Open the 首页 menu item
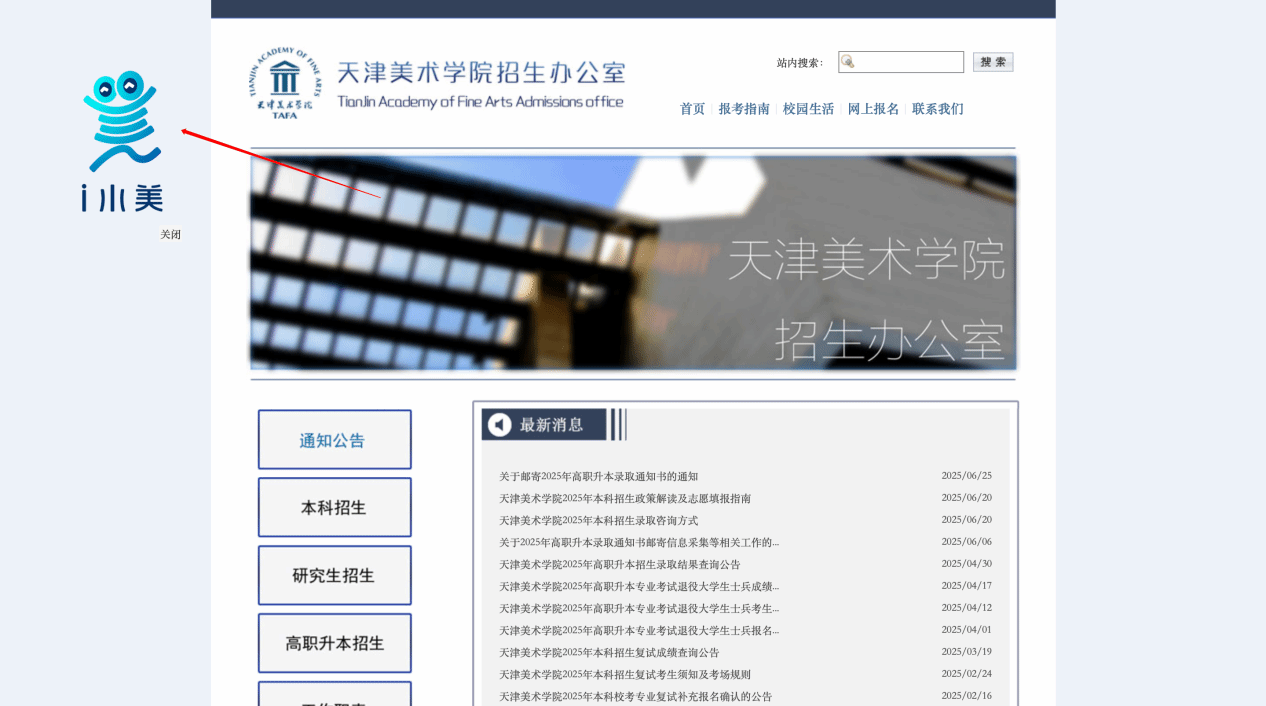This screenshot has height=706, width=1266. coord(692,109)
